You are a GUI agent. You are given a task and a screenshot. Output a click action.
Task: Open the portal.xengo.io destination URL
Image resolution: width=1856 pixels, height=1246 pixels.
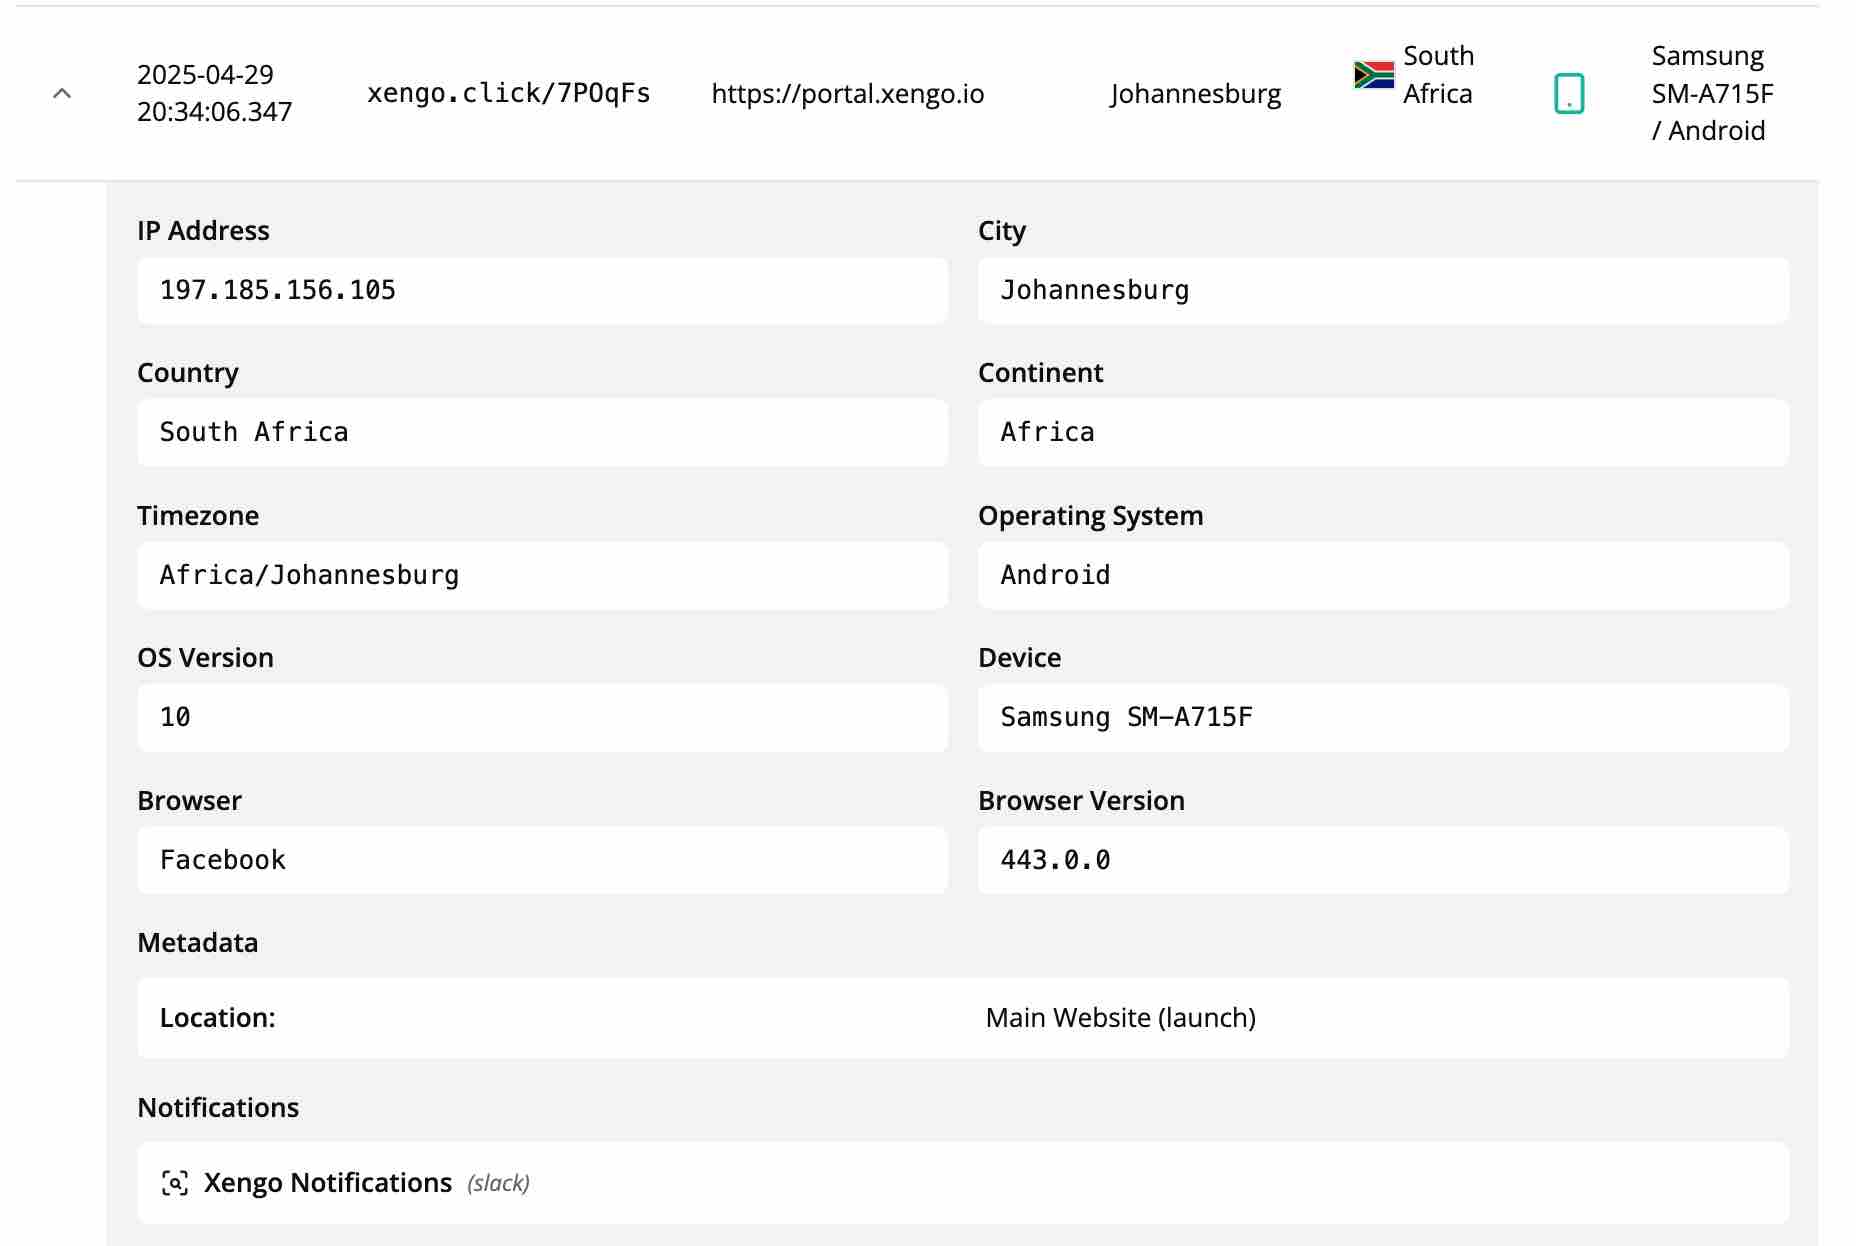point(847,93)
